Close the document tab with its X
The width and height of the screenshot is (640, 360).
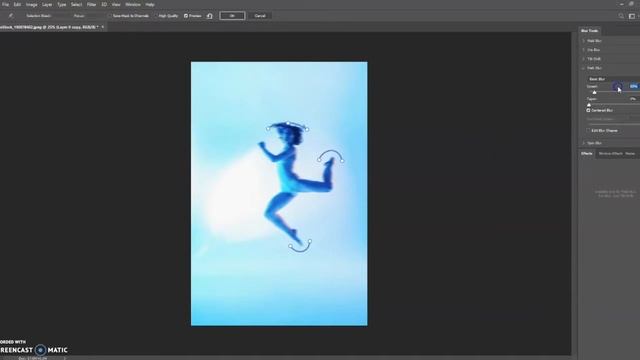point(103,27)
